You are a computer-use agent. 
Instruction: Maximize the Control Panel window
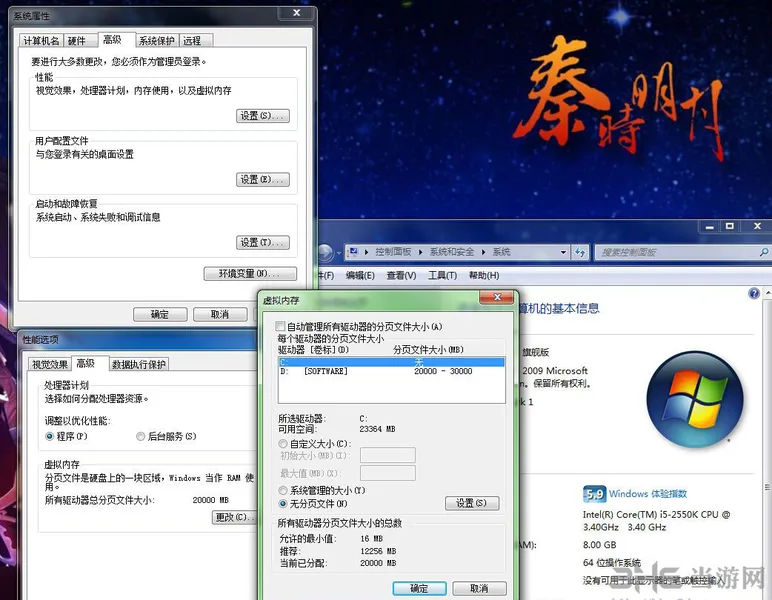coord(730,226)
